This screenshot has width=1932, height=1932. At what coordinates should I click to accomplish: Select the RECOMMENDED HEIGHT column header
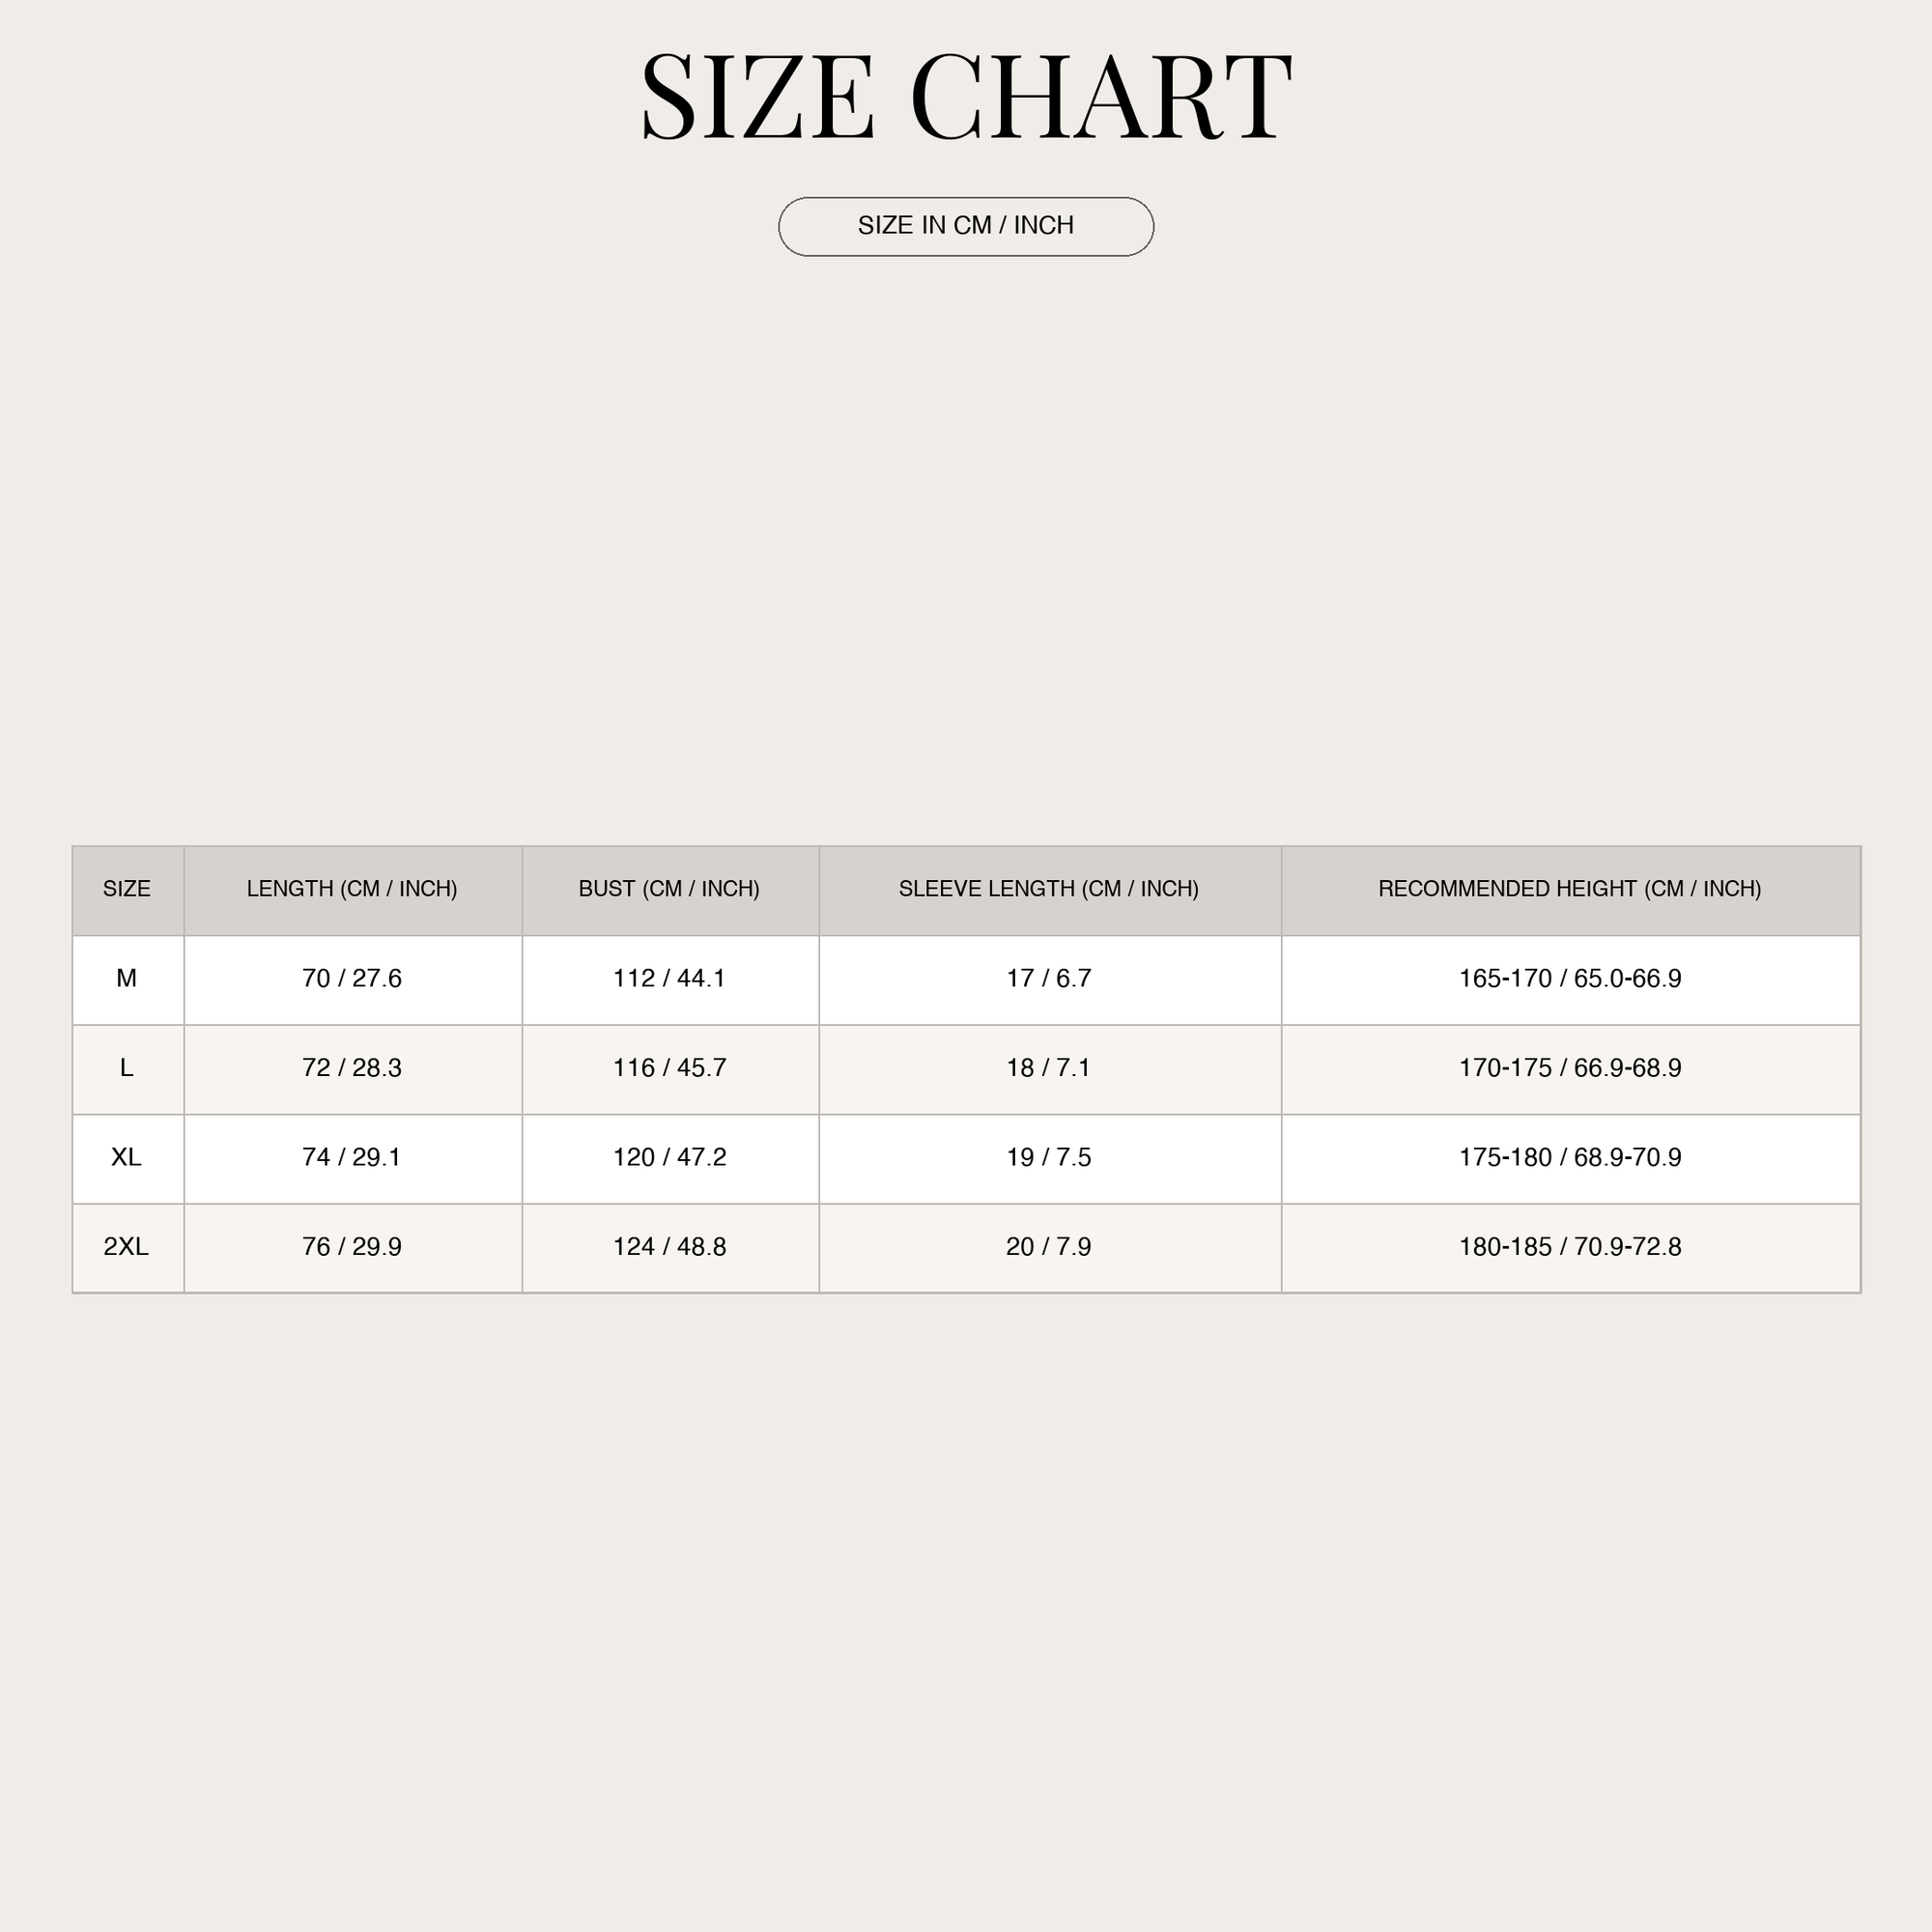click(1571, 890)
